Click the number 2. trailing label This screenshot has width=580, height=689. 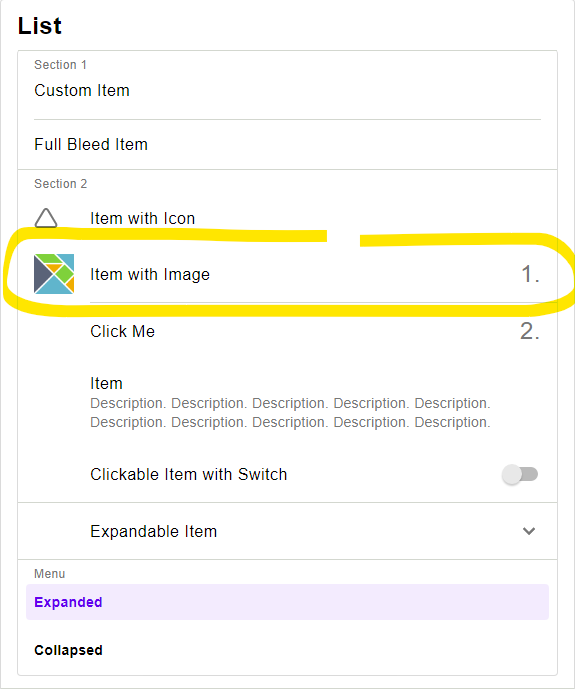pos(530,331)
